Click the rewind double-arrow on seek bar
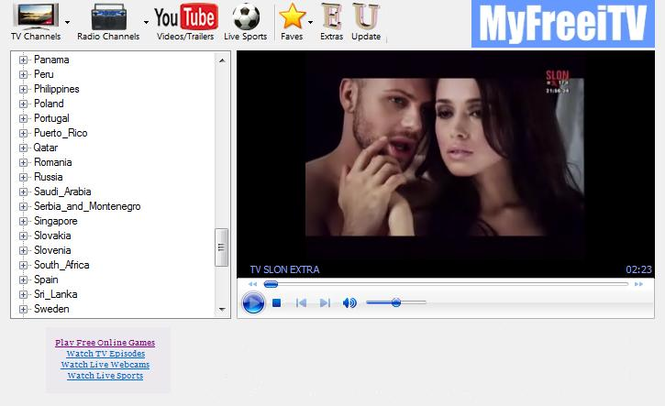Screen dimensions: 665x406 click(x=253, y=284)
